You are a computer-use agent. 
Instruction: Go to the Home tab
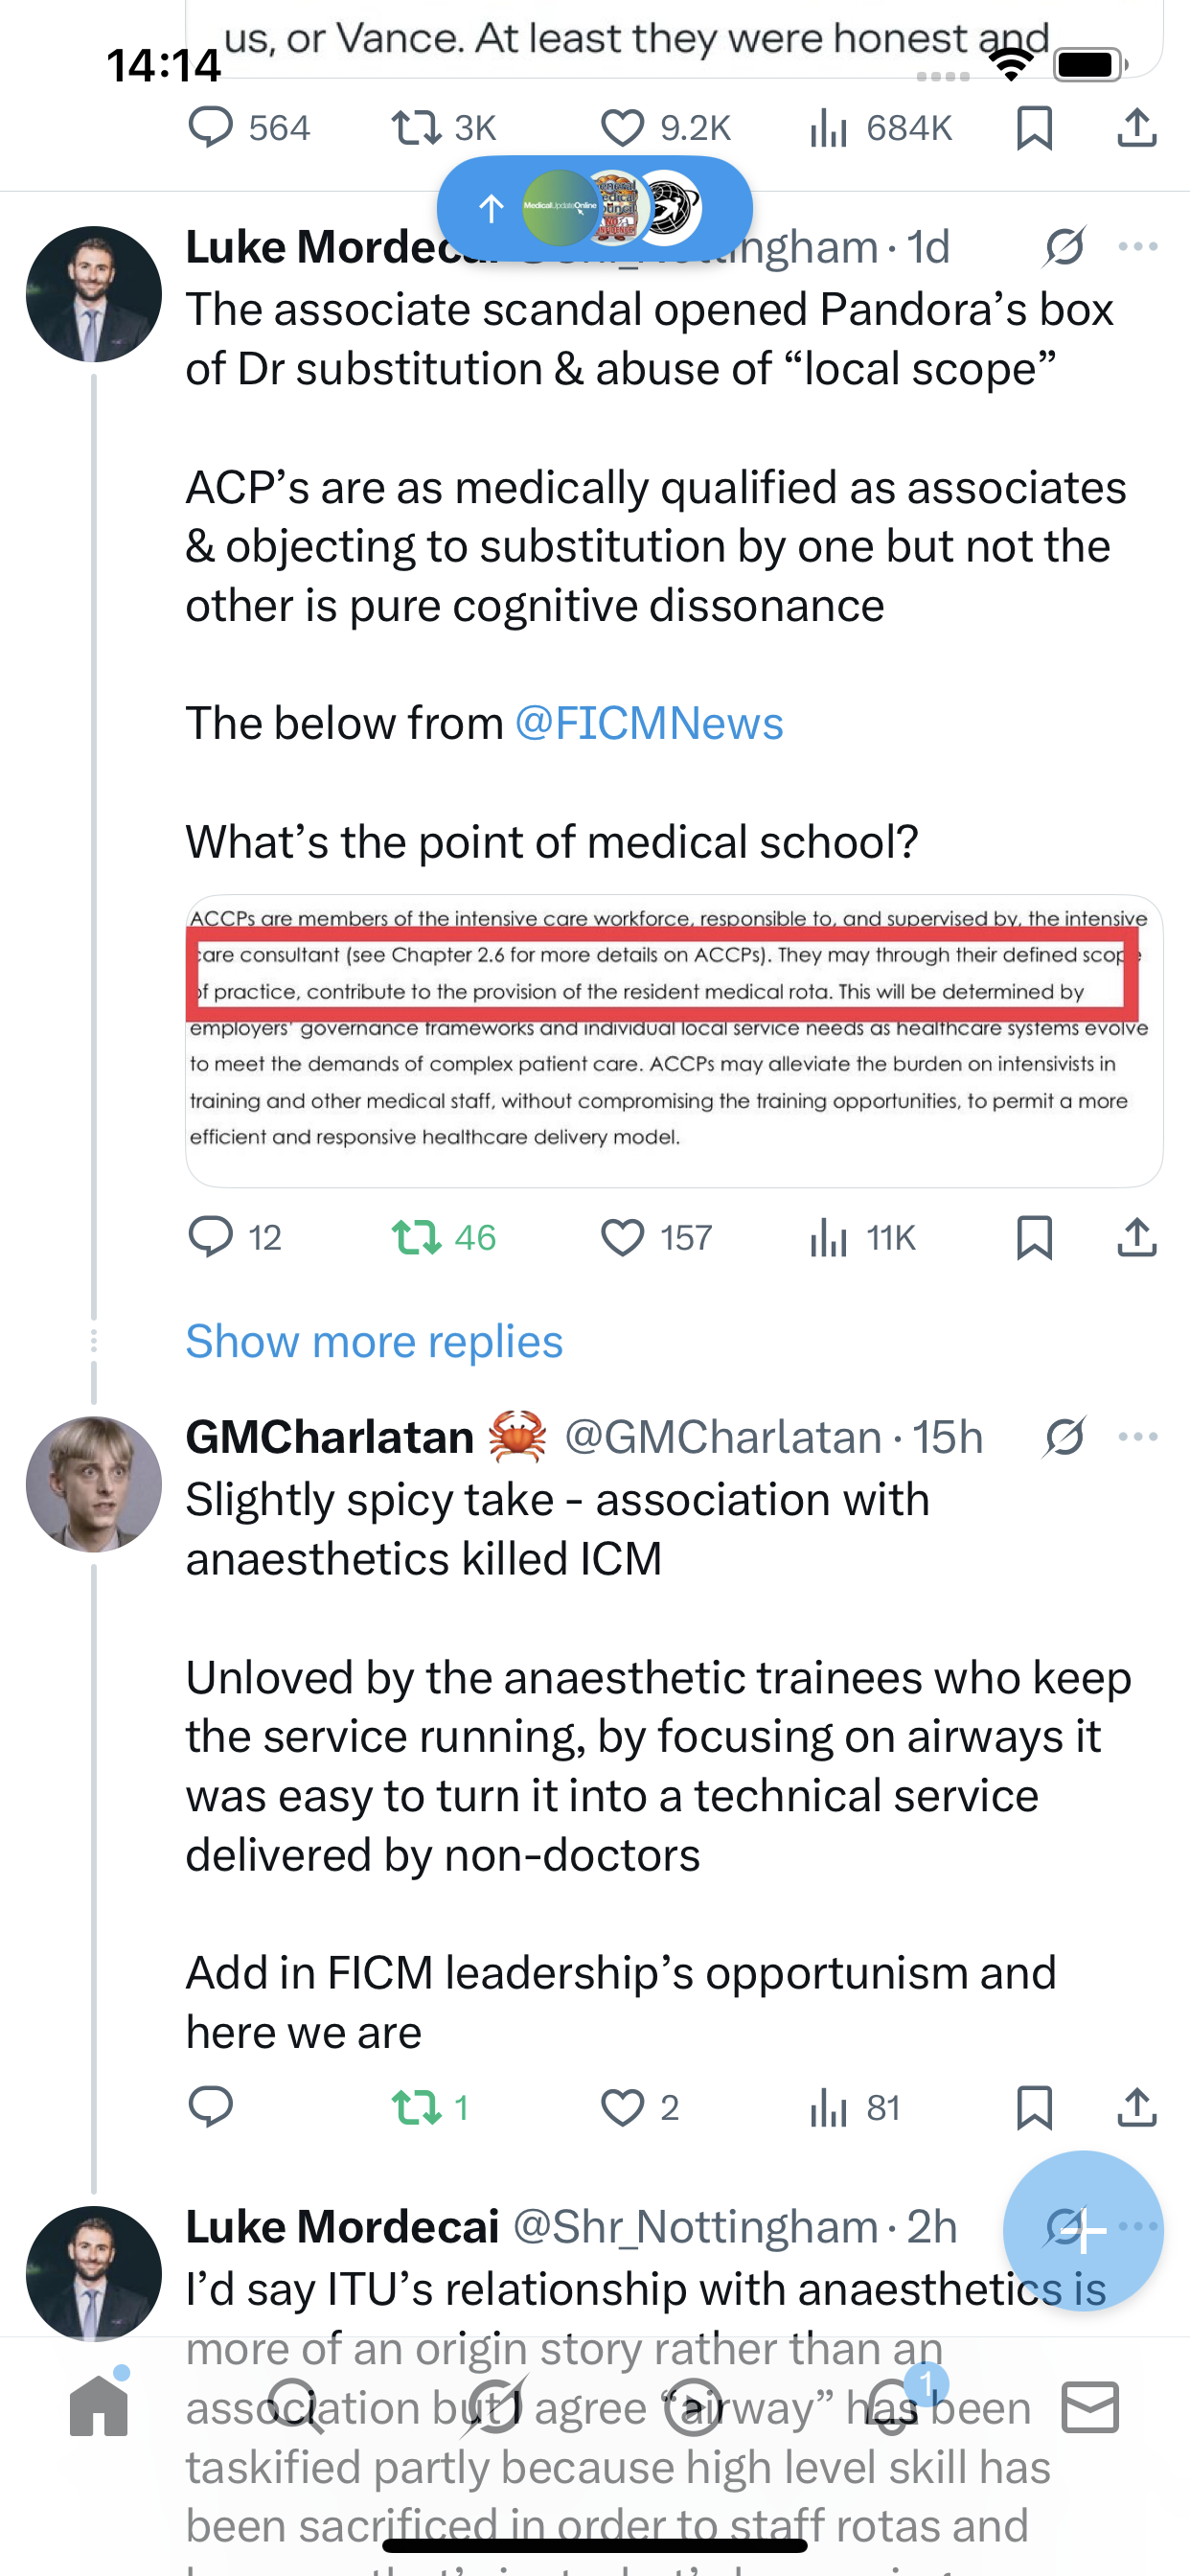click(99, 2406)
